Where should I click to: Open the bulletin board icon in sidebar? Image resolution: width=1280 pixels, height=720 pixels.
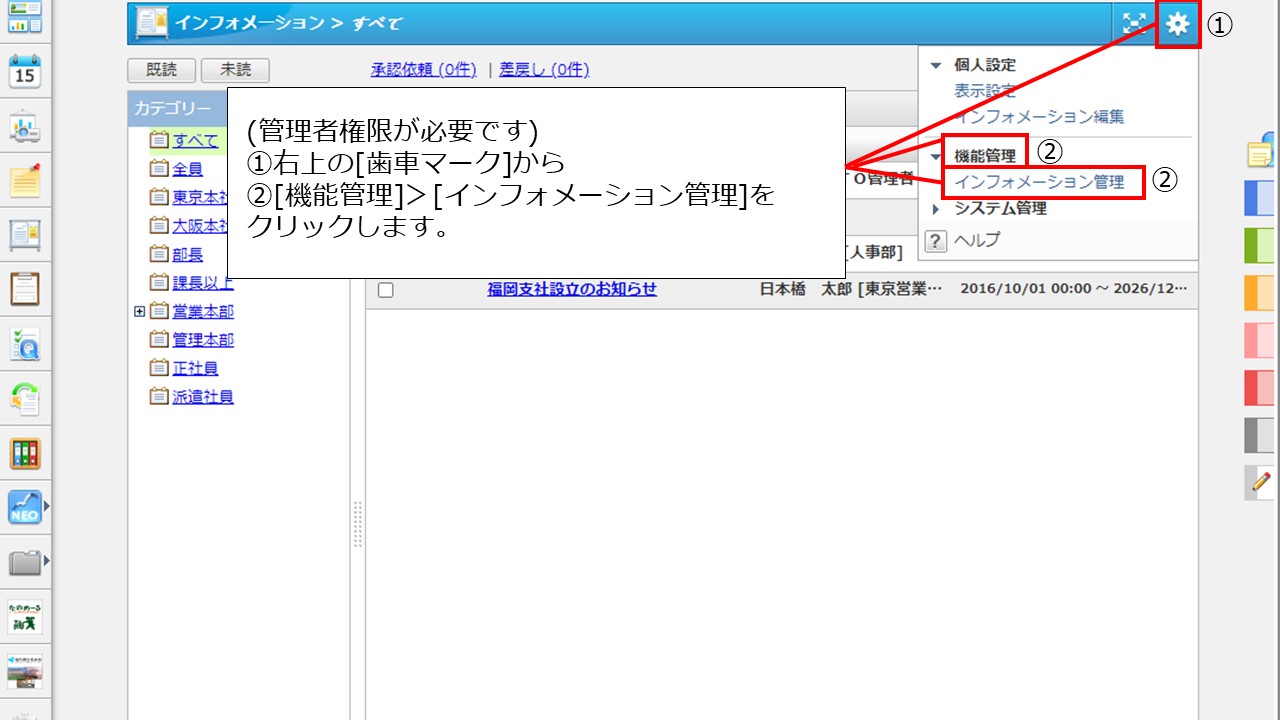tap(25, 236)
